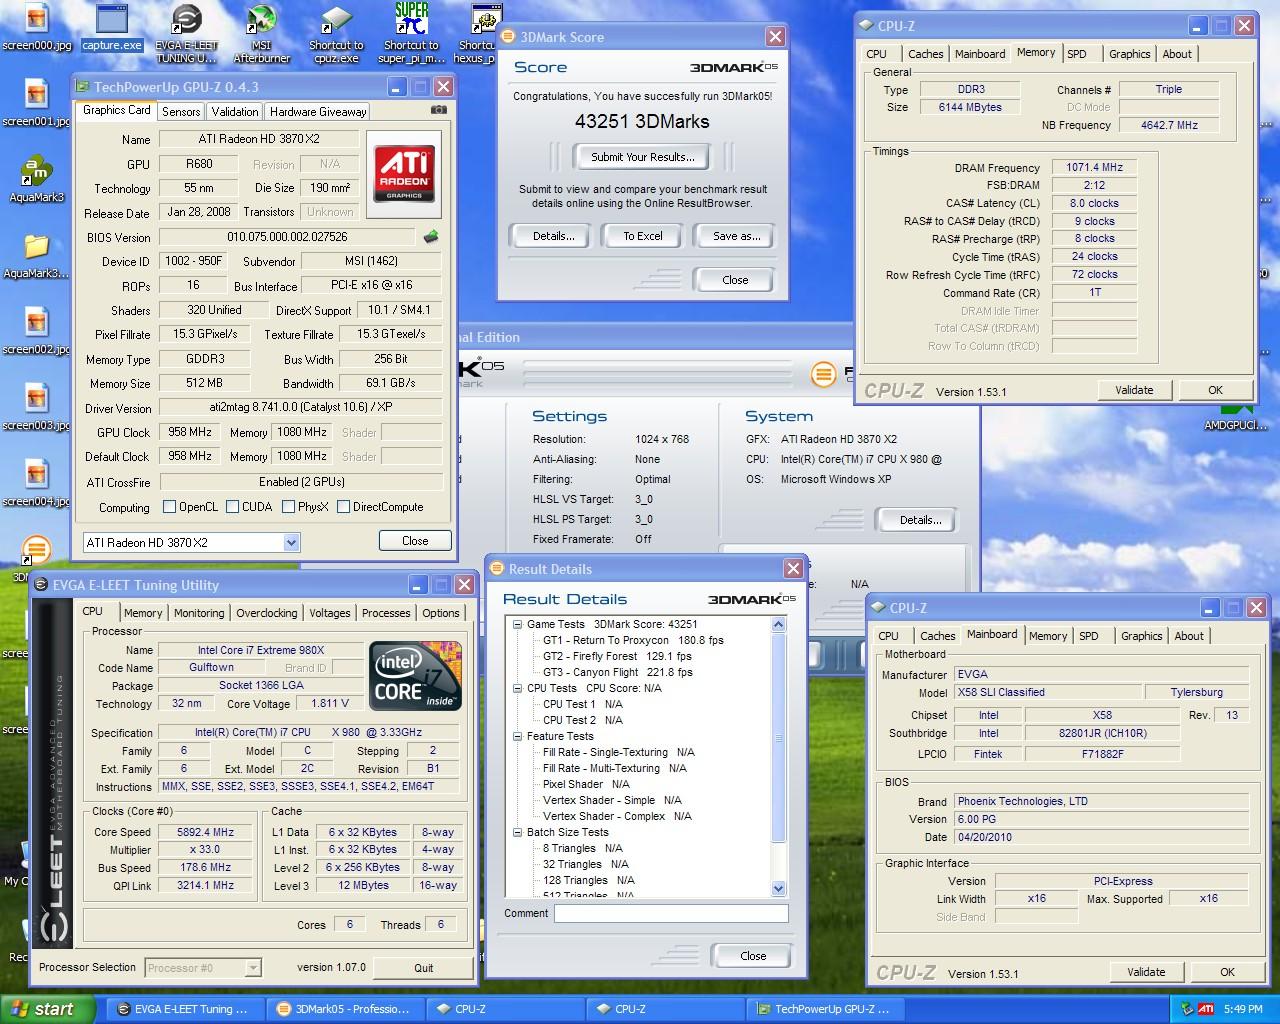Launch AquaMark3 desktop shortcut
The height and width of the screenshot is (1024, 1280).
pos(36,179)
